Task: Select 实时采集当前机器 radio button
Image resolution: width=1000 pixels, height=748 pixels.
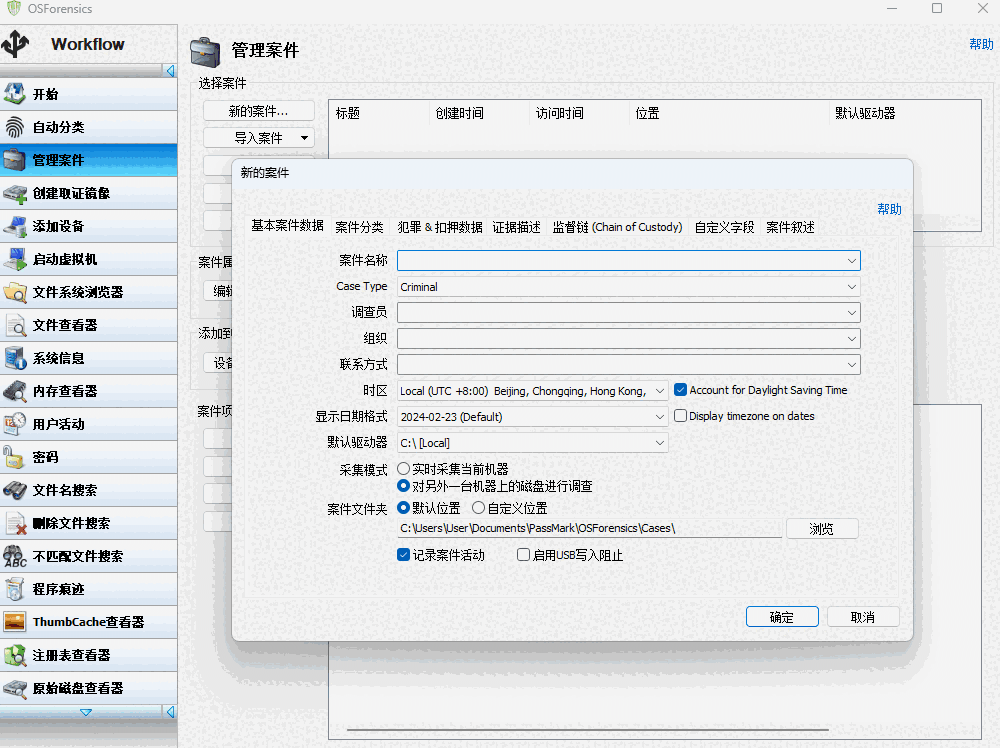Action: click(403, 469)
